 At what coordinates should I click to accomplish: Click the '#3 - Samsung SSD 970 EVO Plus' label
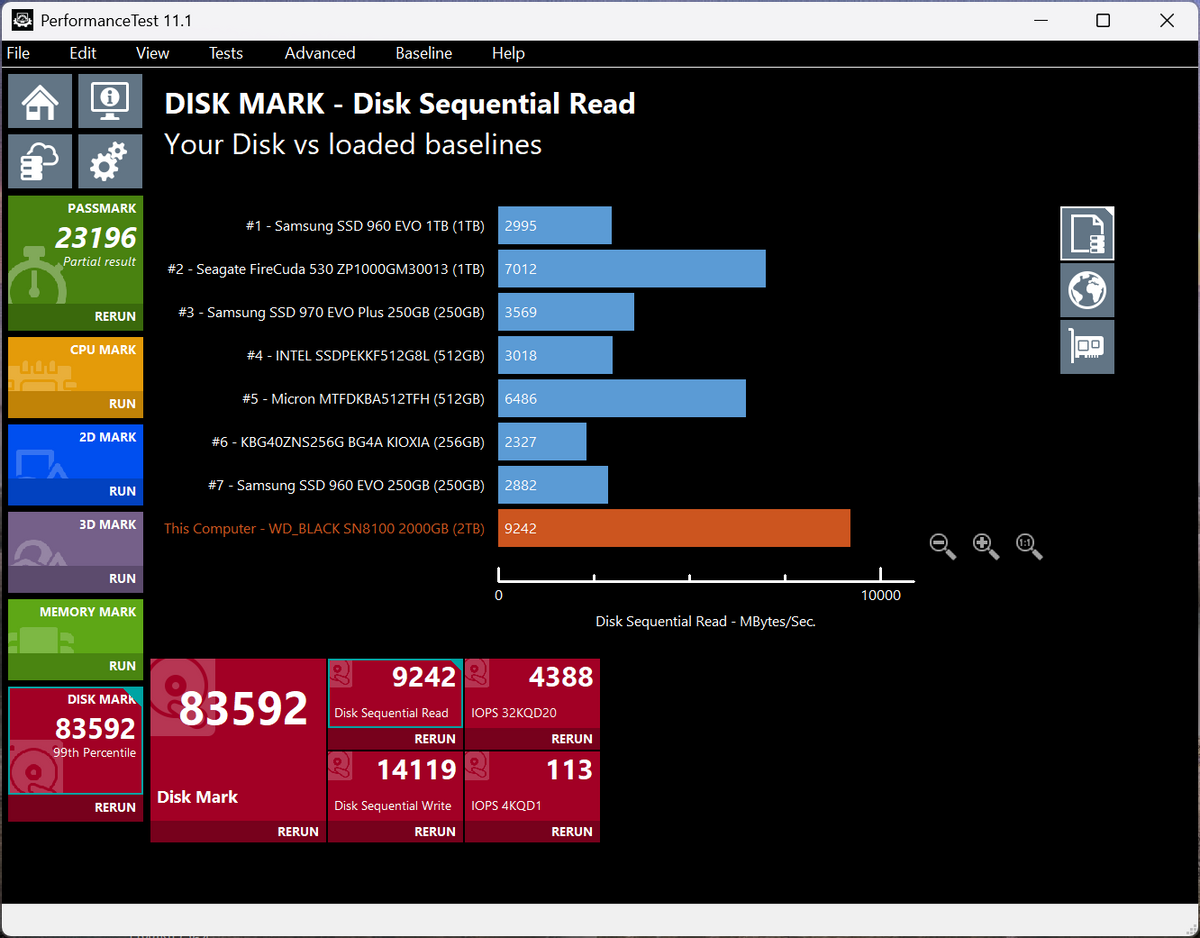[x=331, y=312]
